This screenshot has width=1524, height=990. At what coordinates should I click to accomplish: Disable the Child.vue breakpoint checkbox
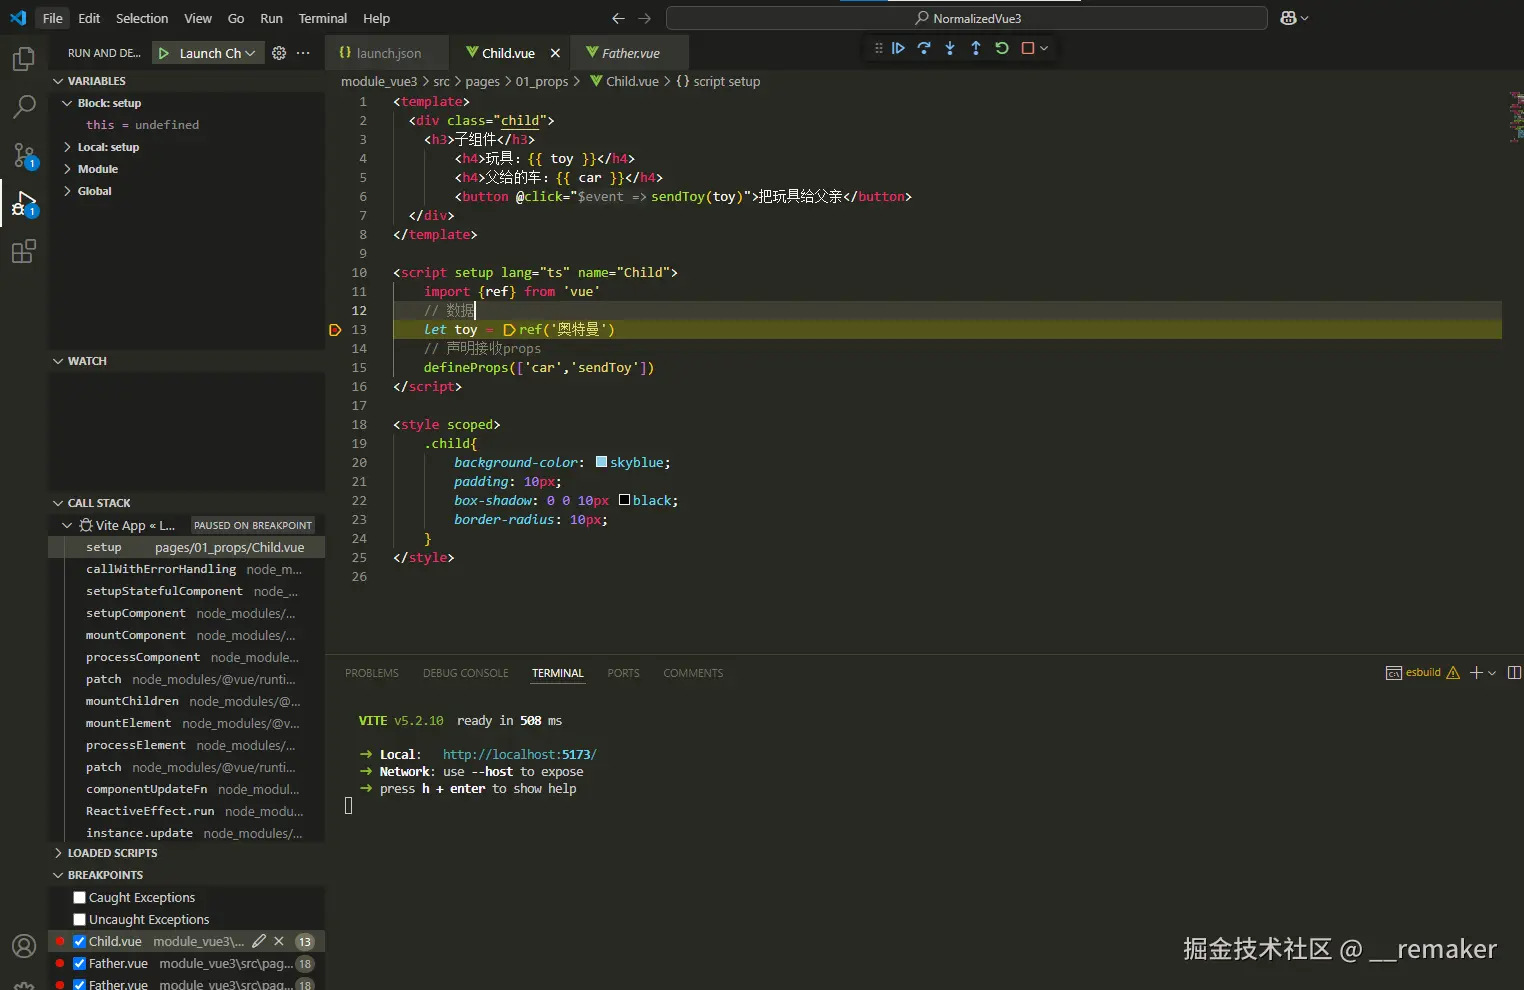click(80, 942)
